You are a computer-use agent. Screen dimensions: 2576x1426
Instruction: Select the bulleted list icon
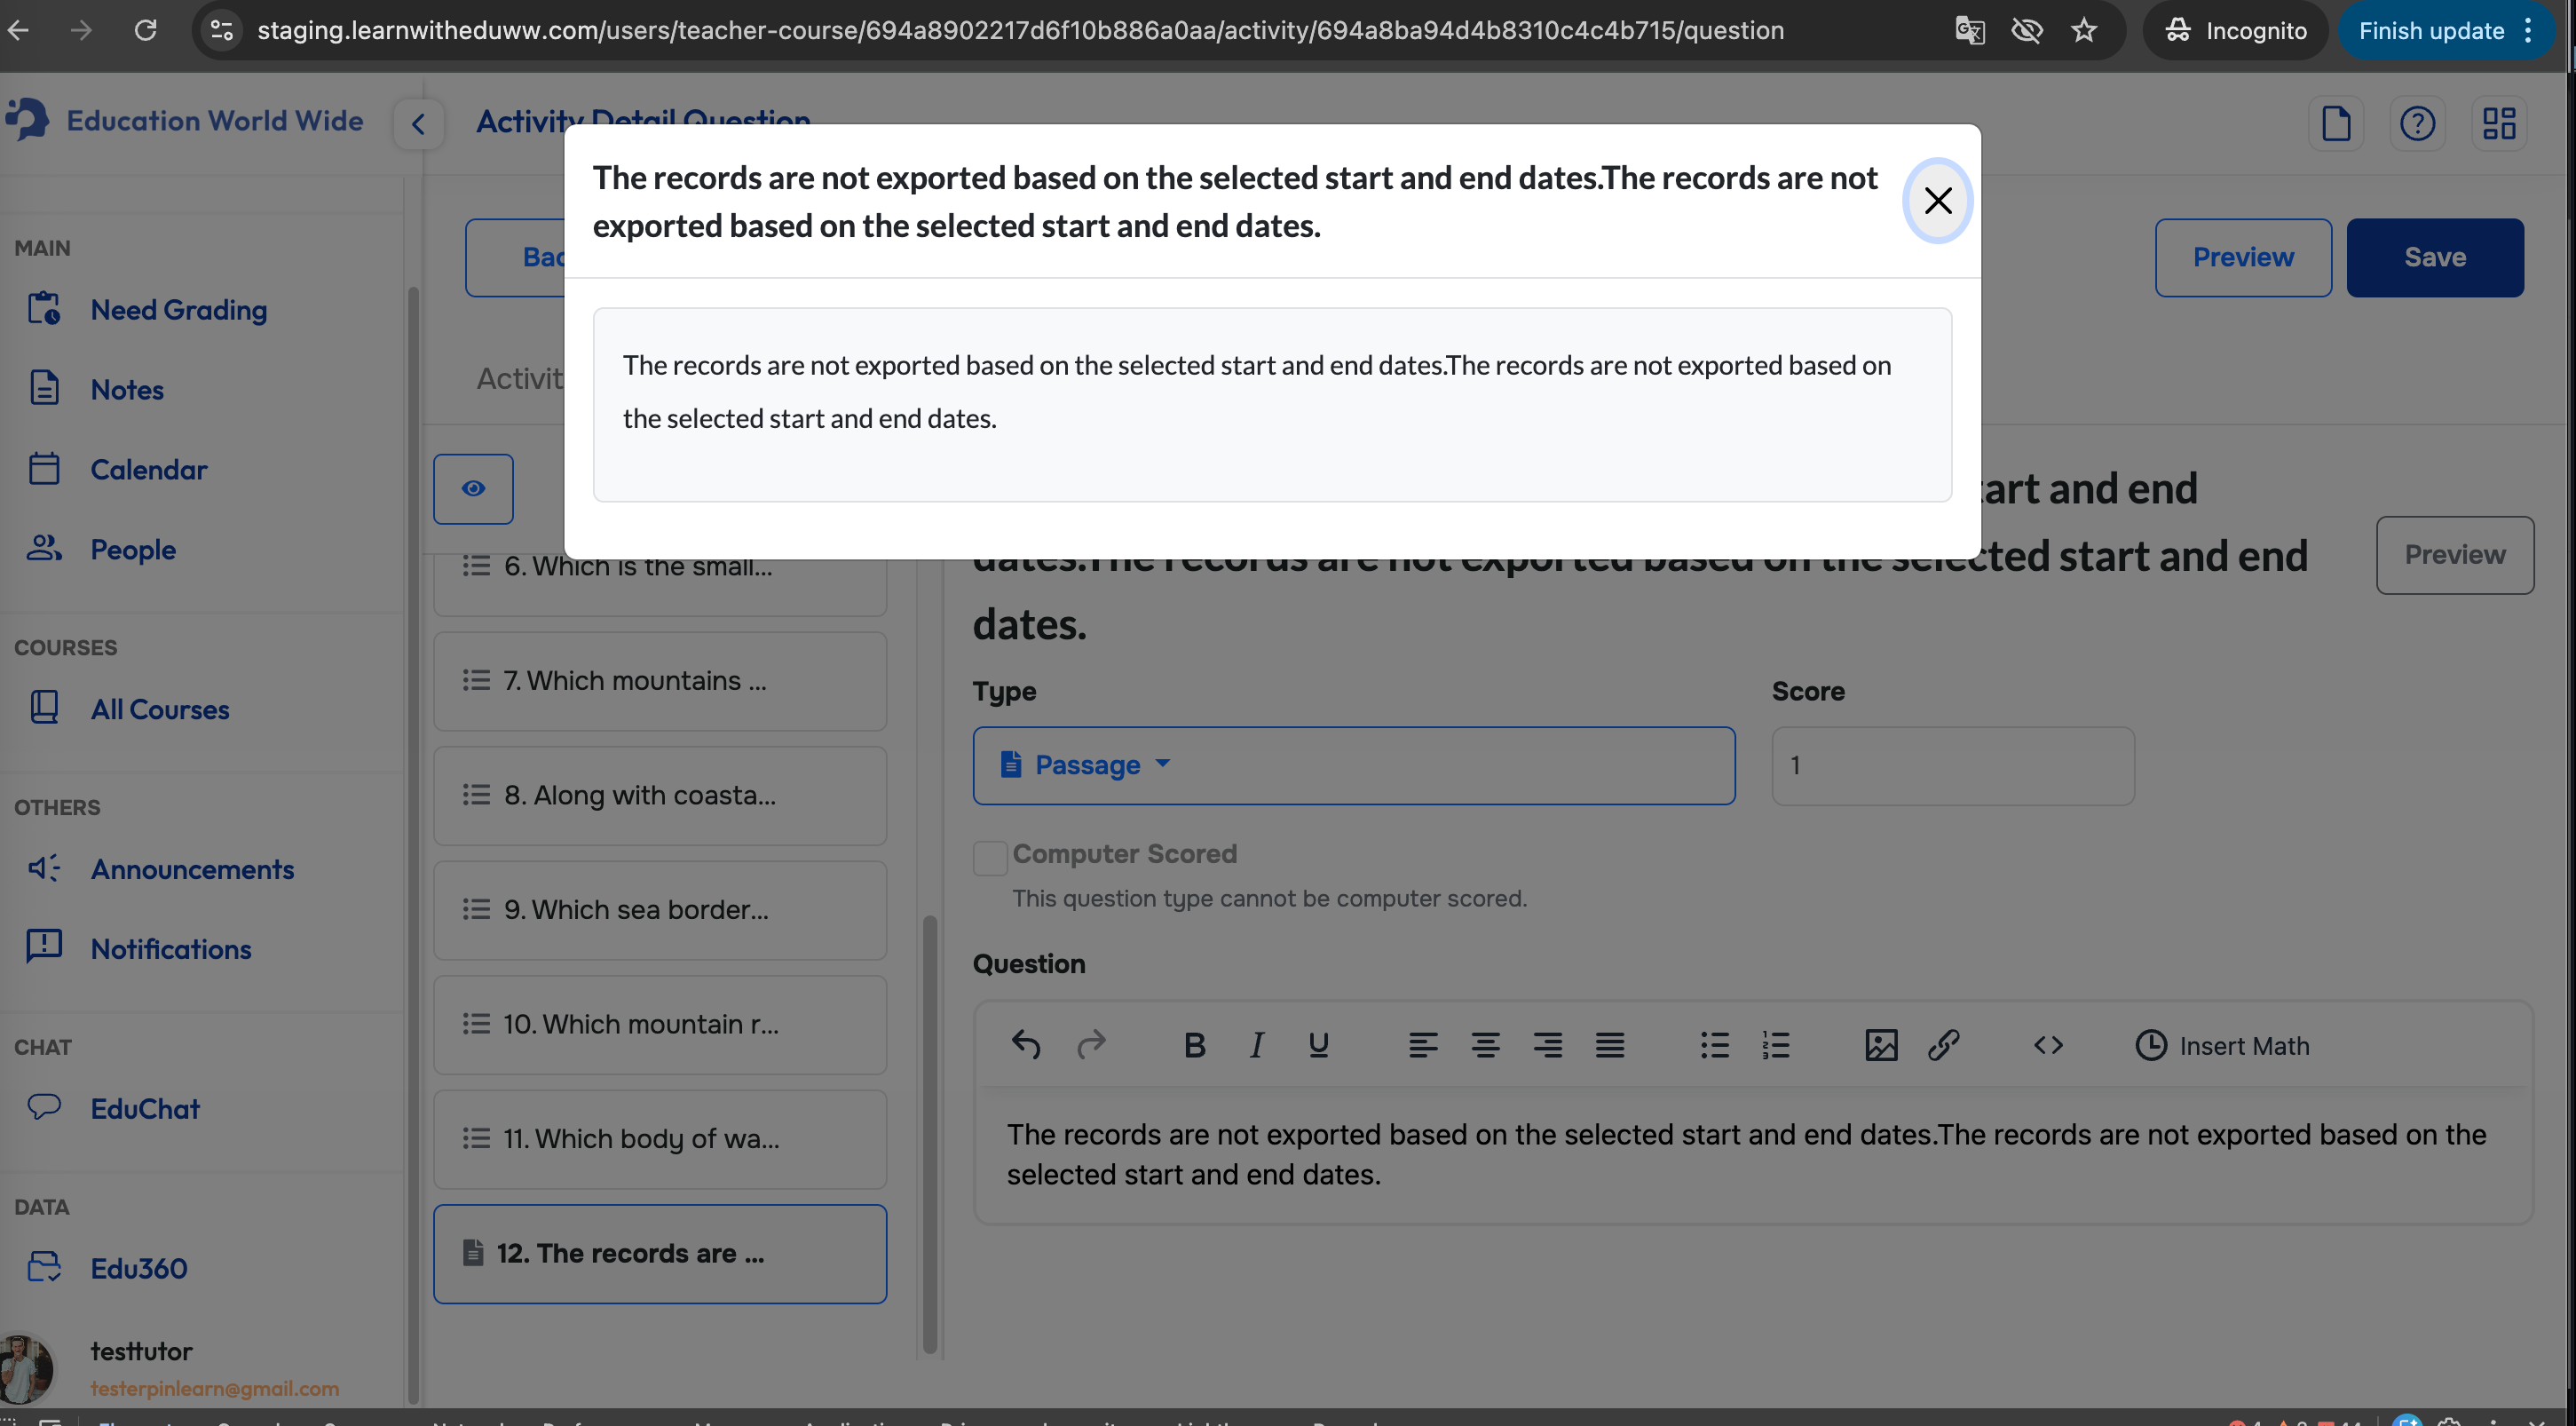pos(1714,1045)
